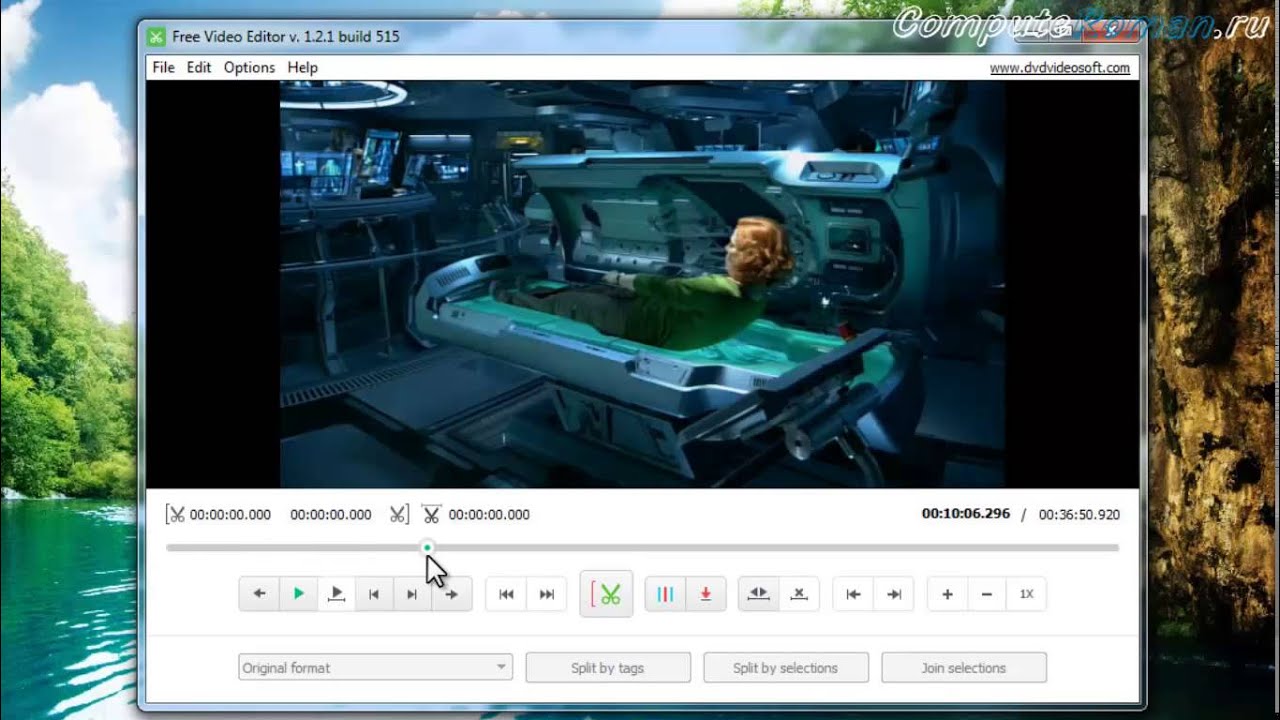
Task: Click the Split by selections button
Action: pos(786,667)
